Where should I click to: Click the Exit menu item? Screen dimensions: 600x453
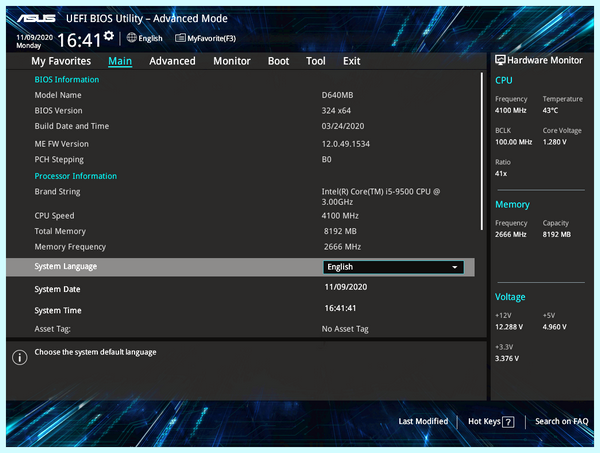[352, 61]
